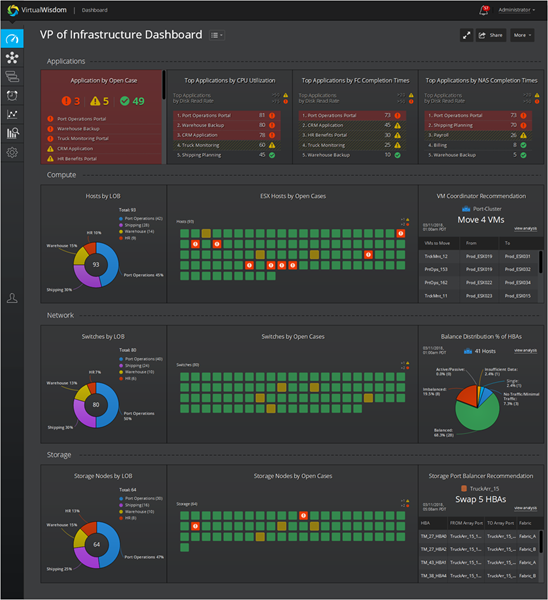Screen dimensions: 548x600
Task: Click critical icon on Port Operations FC row
Action: click(398, 115)
